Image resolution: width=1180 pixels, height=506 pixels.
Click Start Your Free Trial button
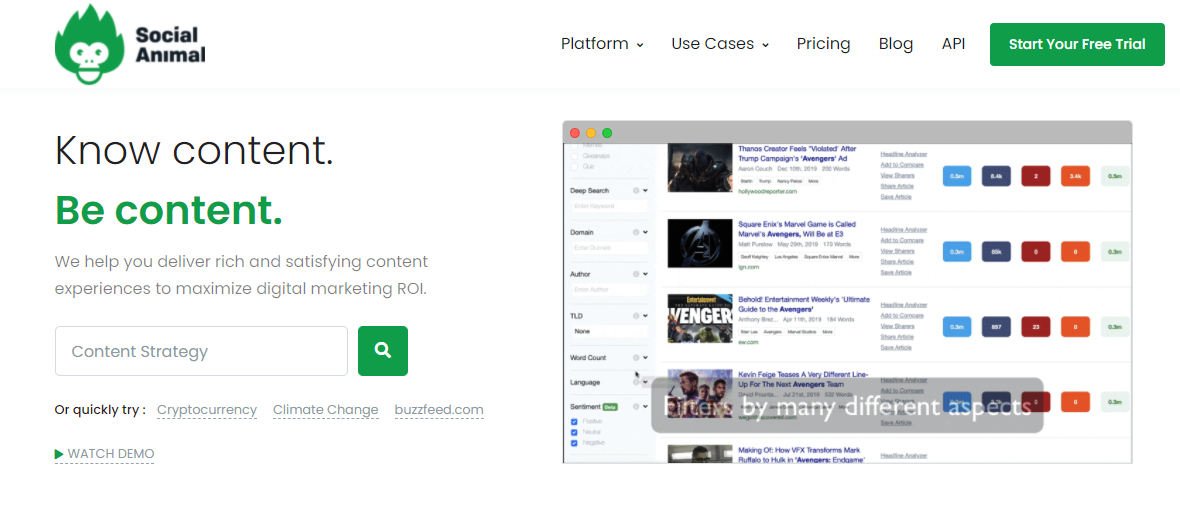[x=1076, y=44]
